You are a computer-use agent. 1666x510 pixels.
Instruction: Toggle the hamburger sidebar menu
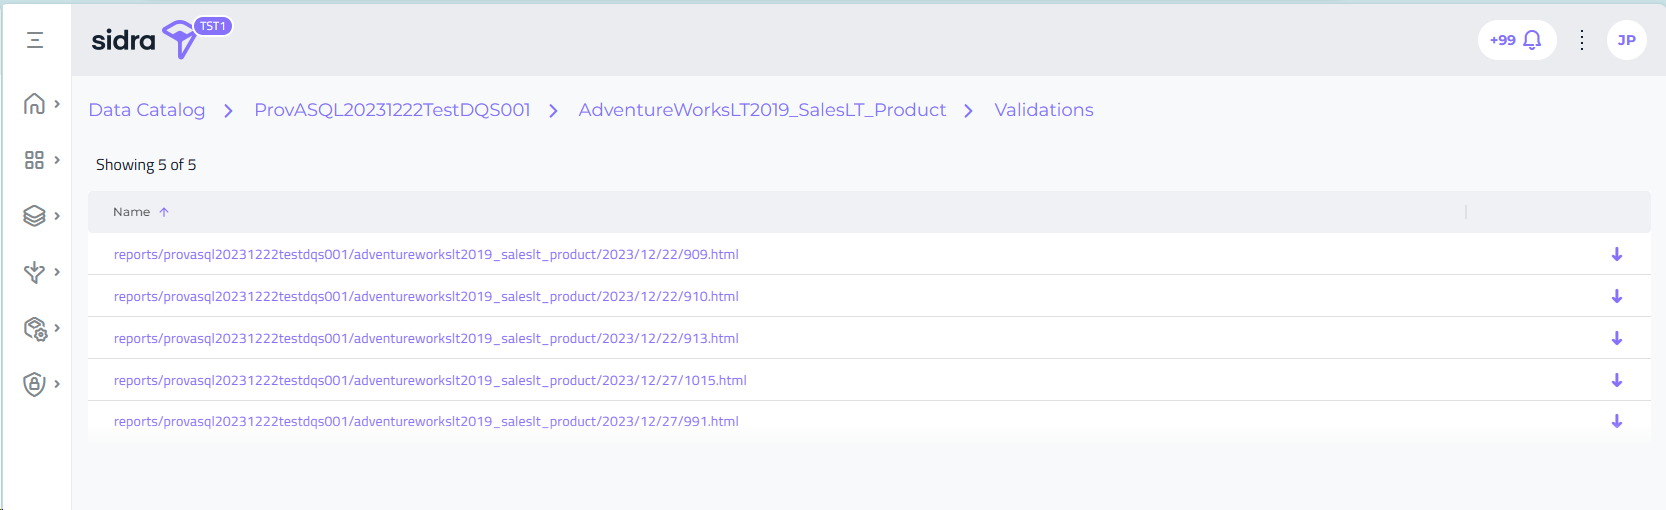pos(35,40)
